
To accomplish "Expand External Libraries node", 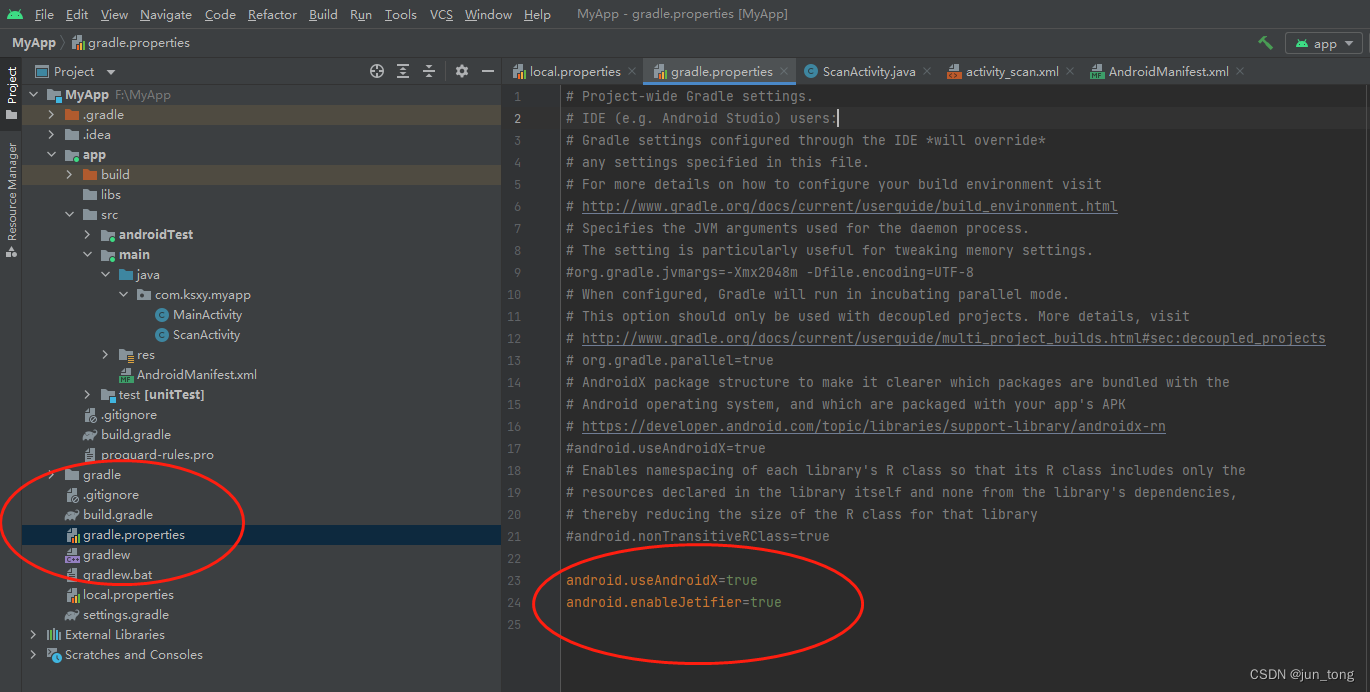I will point(33,635).
